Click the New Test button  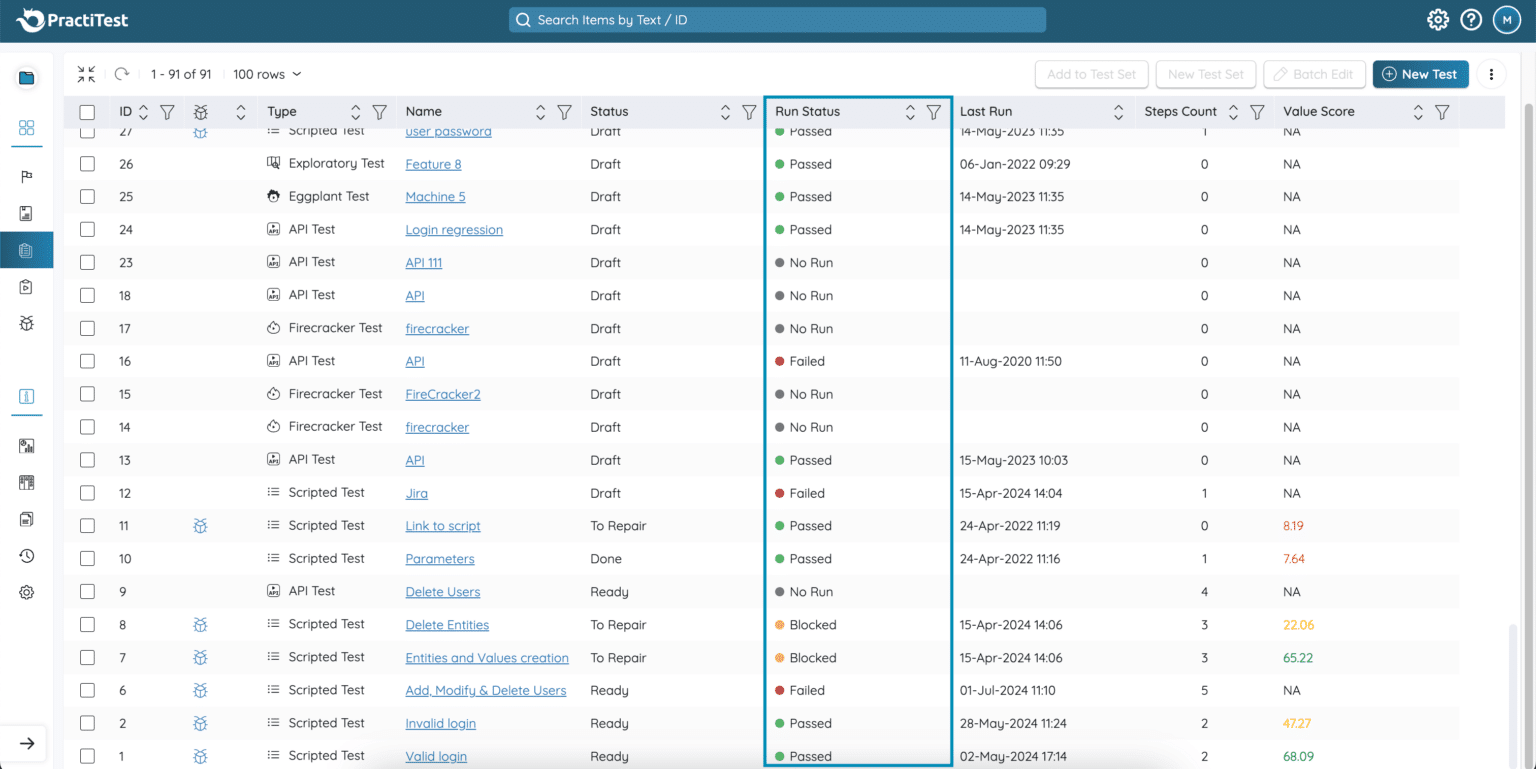coord(1420,74)
